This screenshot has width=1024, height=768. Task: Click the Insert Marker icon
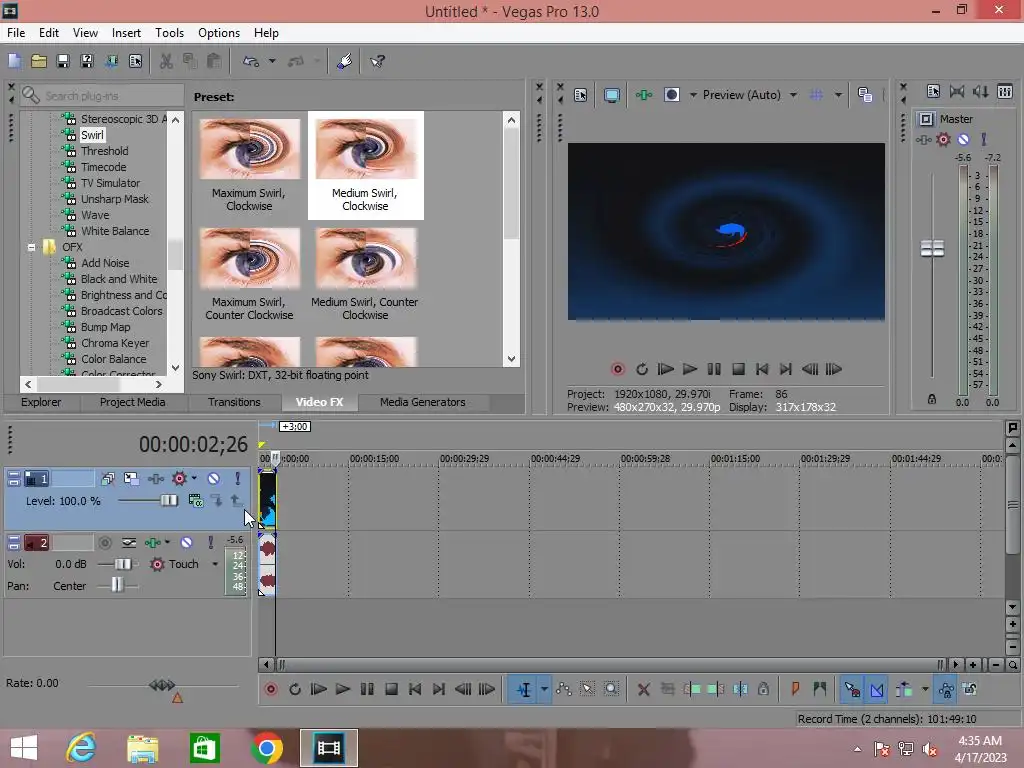click(795, 689)
